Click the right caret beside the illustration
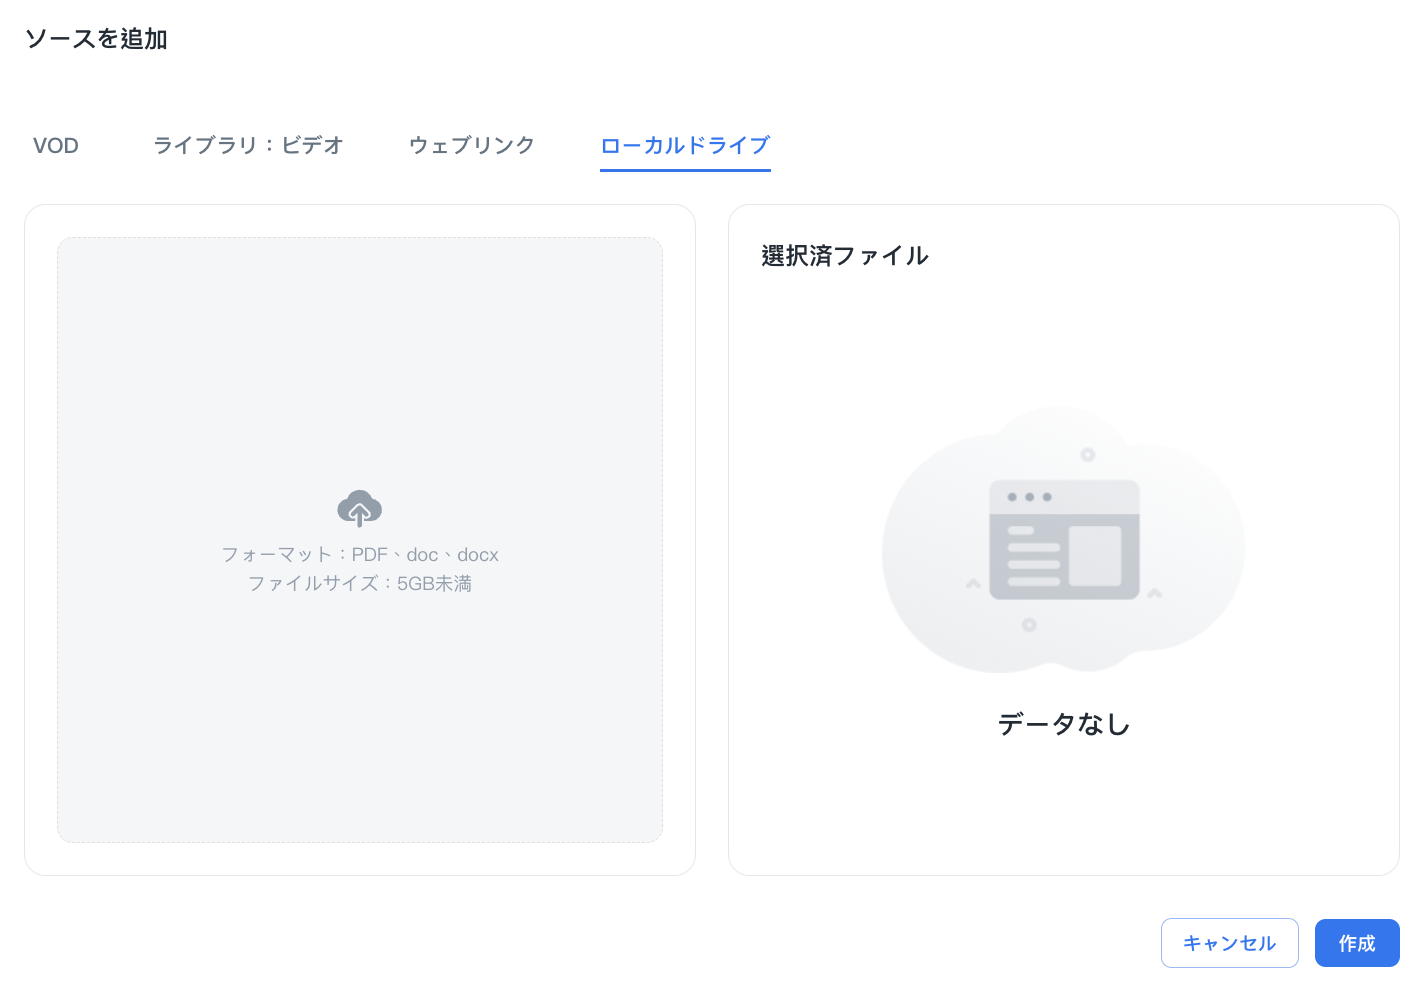The height and width of the screenshot is (990, 1420). 1155,593
